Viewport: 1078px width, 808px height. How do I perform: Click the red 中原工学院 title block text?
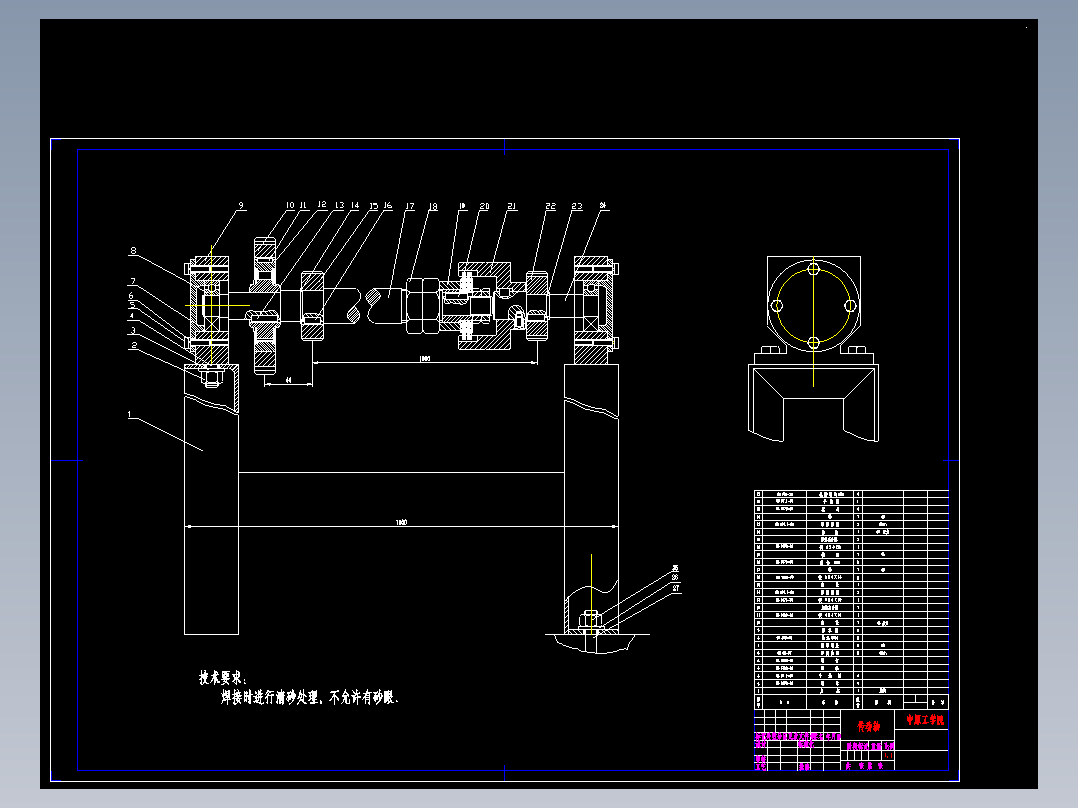pos(925,720)
